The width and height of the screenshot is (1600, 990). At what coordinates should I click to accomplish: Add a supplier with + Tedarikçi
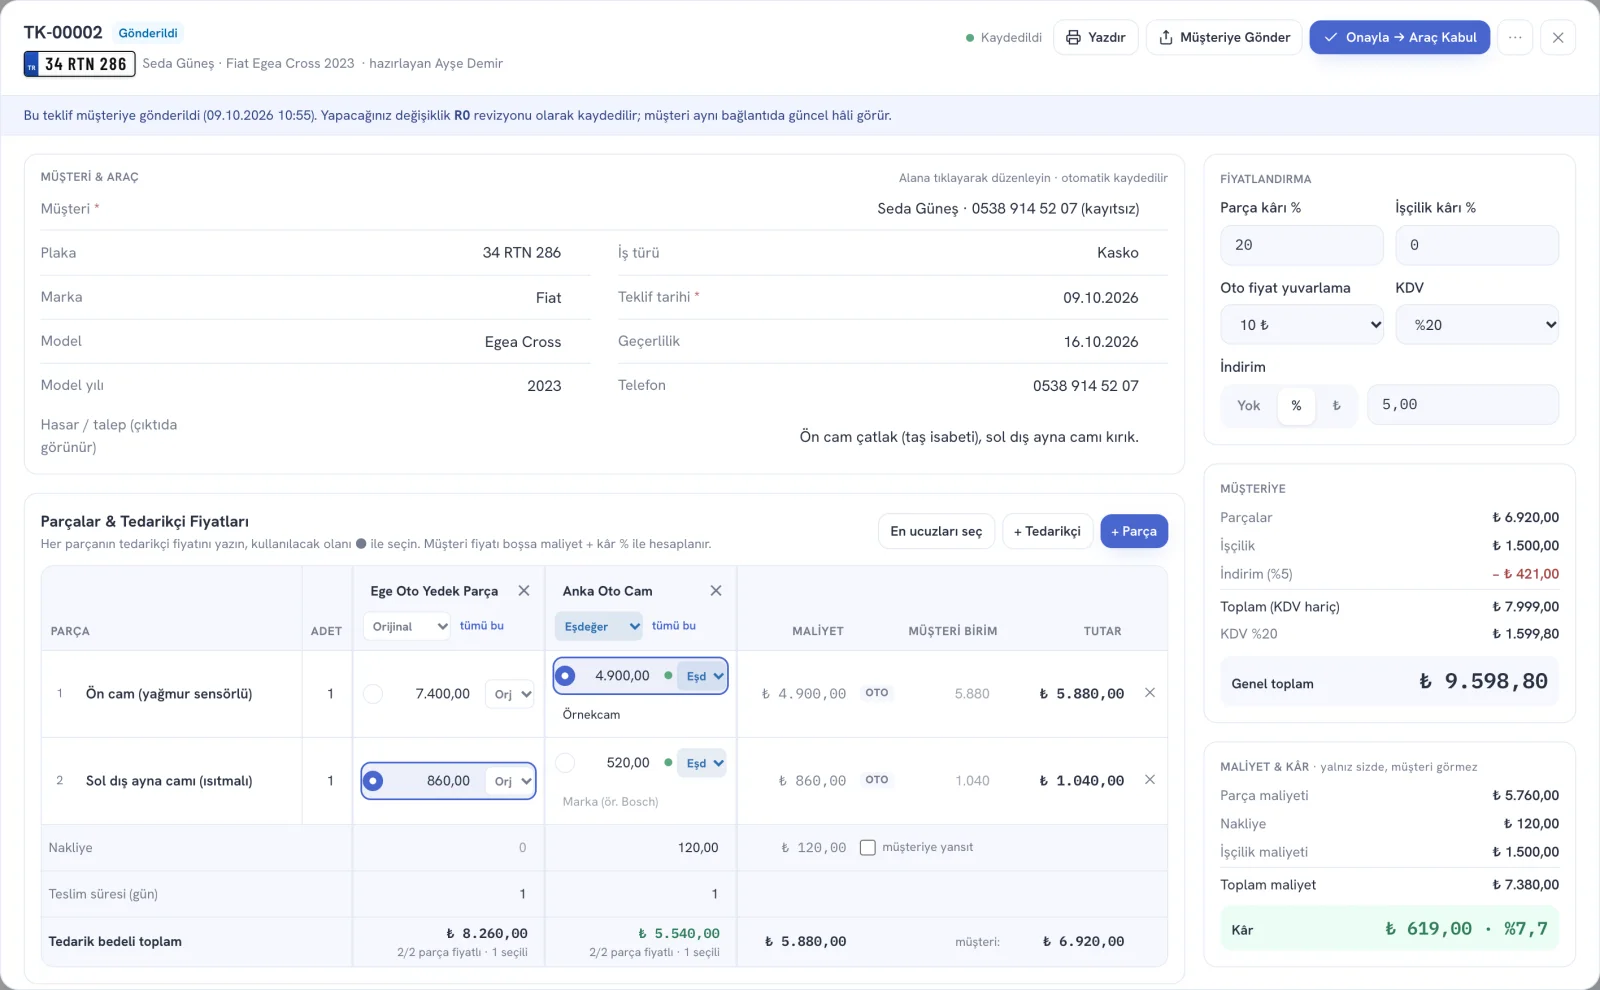click(x=1047, y=531)
